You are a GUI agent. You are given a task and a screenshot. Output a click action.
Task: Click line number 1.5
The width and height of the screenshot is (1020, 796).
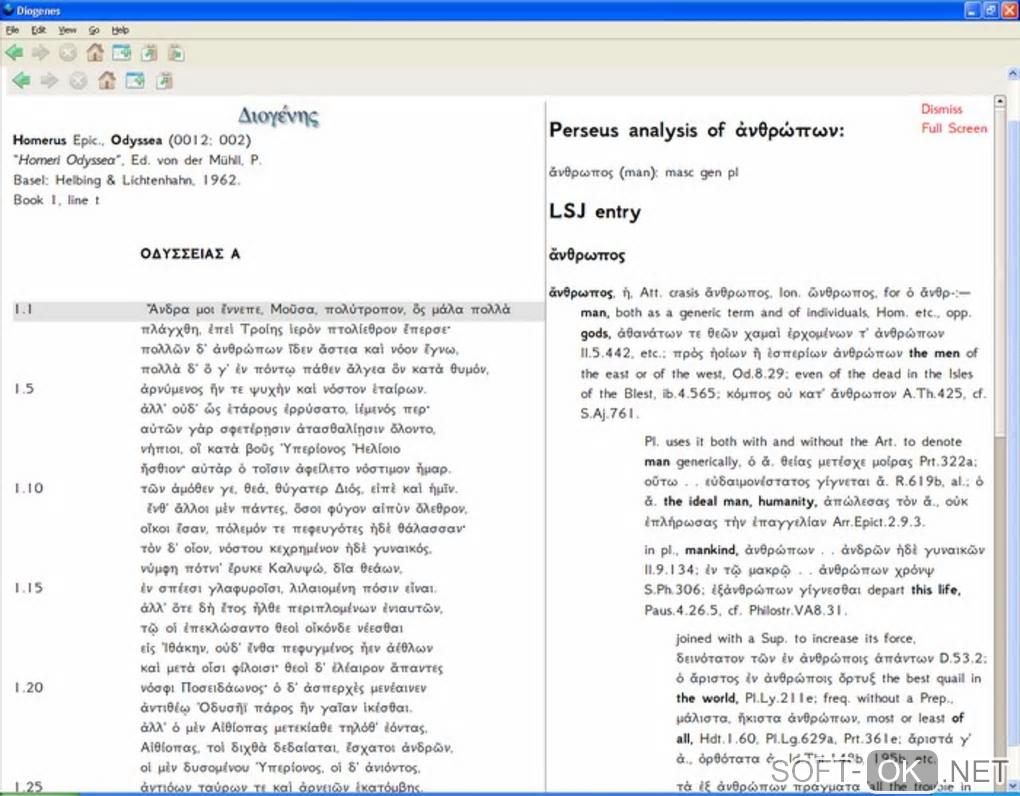24,389
